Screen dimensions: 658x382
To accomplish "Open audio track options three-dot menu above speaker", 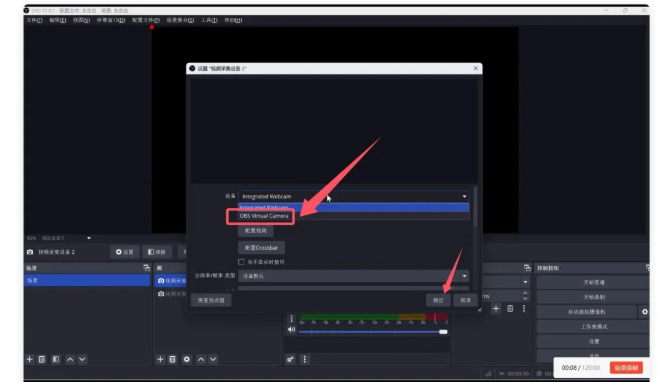I will (x=292, y=319).
